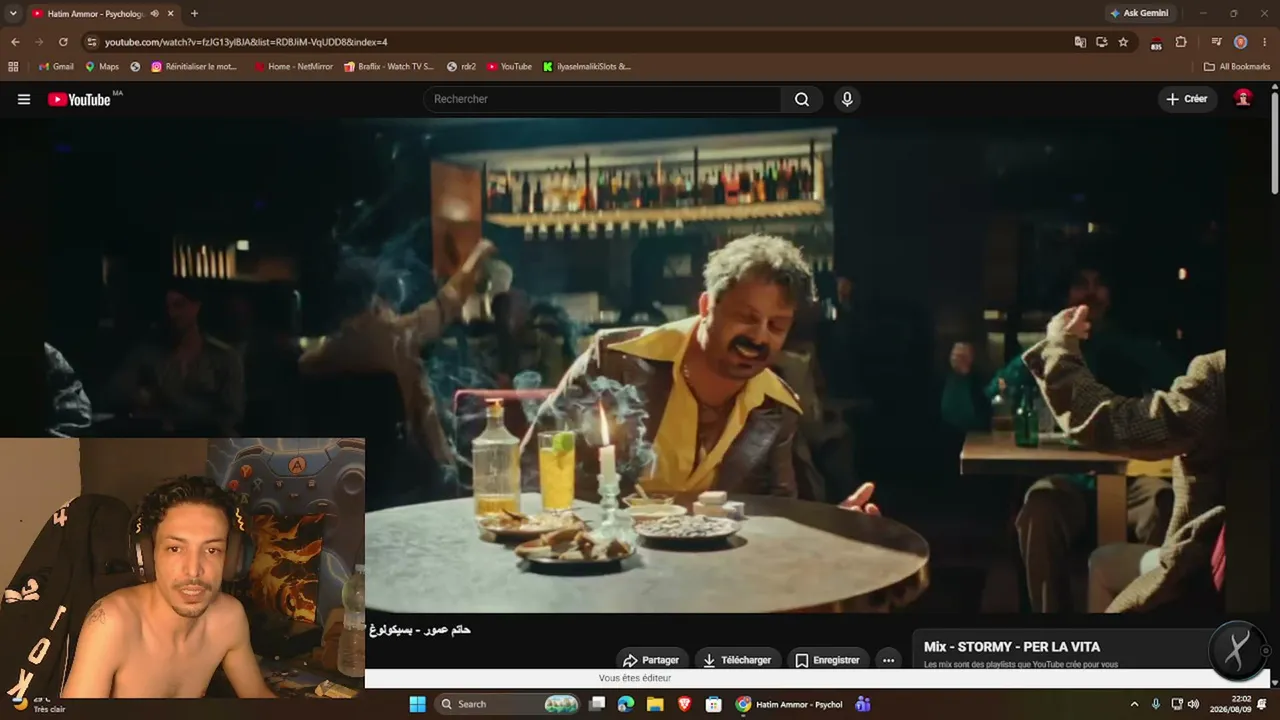1280x720 pixels.
Task: Click the Ask Gemini button
Action: pos(1139,13)
